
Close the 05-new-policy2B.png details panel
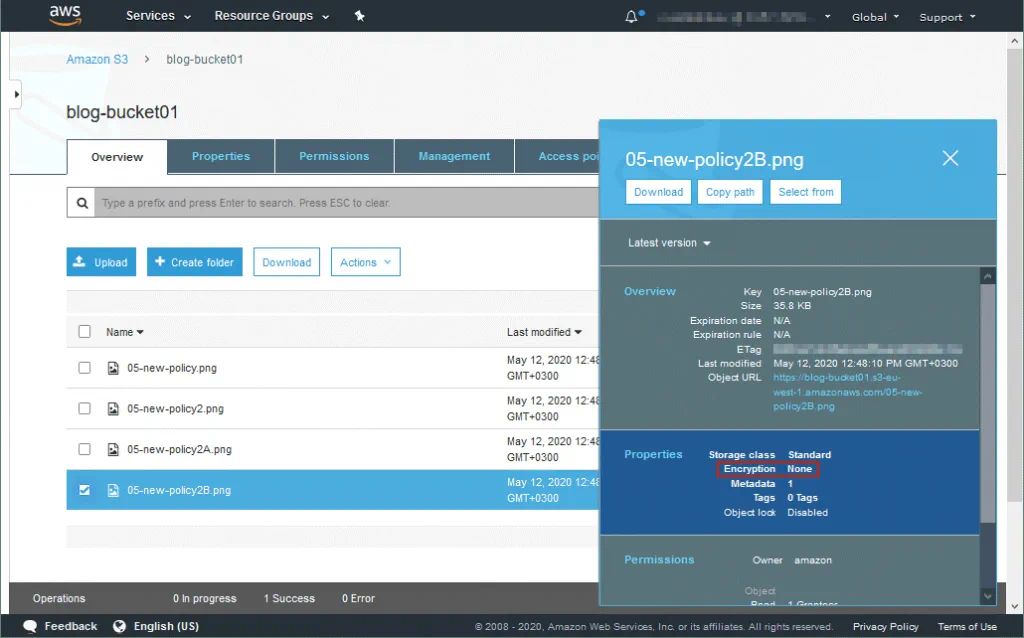[x=950, y=158]
